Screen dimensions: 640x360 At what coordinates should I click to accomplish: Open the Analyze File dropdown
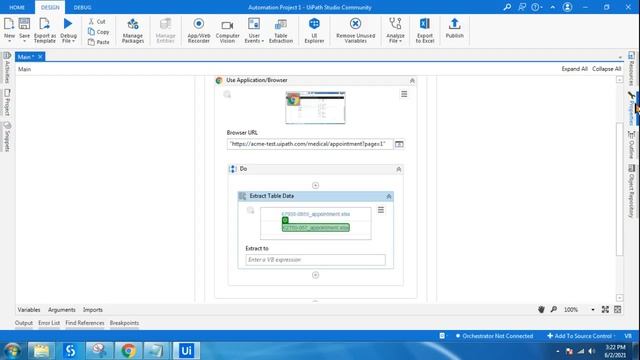395,30
